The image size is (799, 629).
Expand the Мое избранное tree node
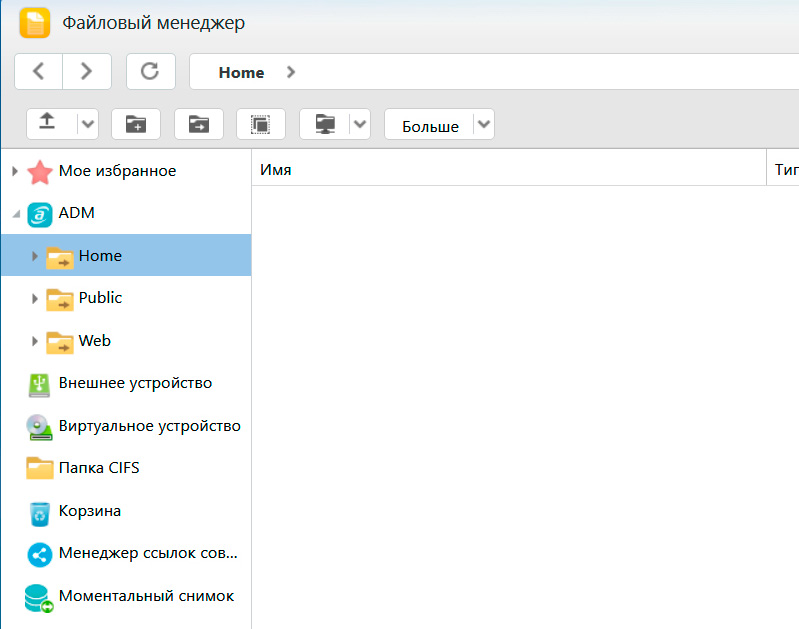15,171
